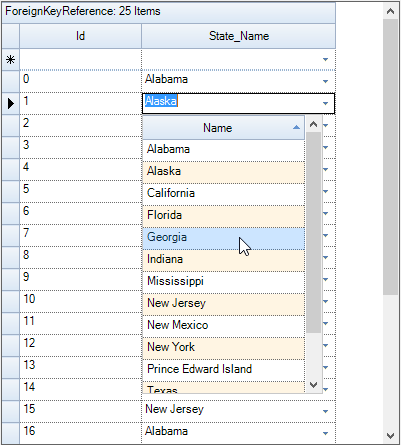Sort by the Name column header

coord(223,128)
